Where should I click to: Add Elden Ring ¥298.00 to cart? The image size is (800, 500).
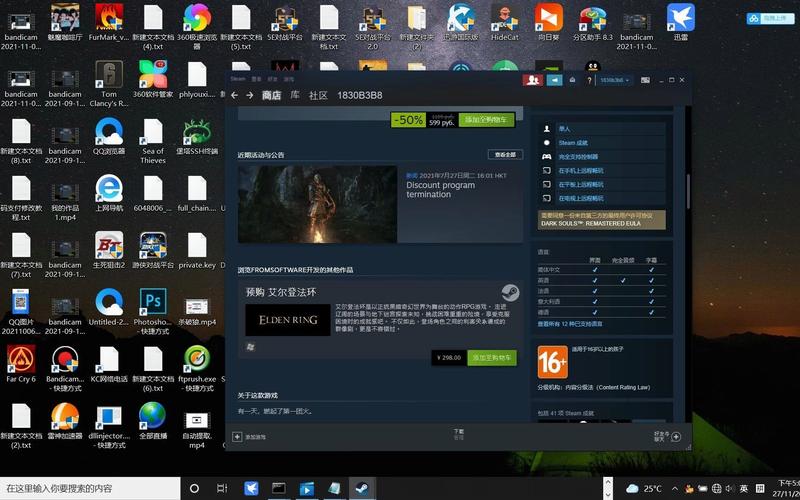(x=492, y=358)
